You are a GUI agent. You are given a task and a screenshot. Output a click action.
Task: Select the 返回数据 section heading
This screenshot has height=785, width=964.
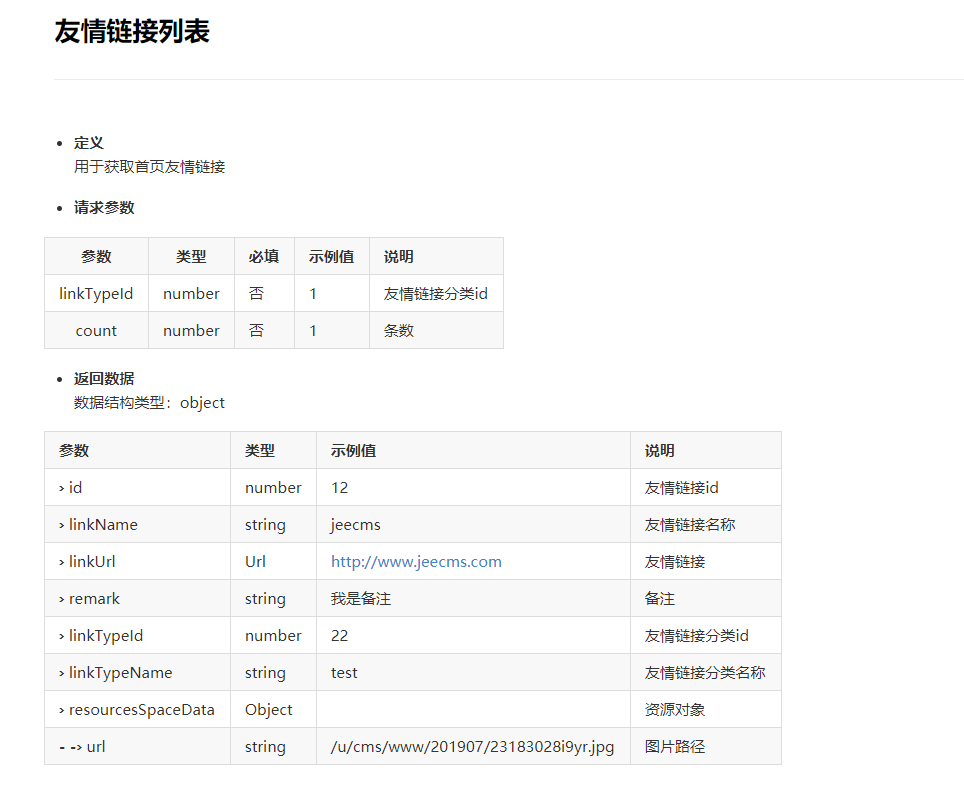(104, 379)
